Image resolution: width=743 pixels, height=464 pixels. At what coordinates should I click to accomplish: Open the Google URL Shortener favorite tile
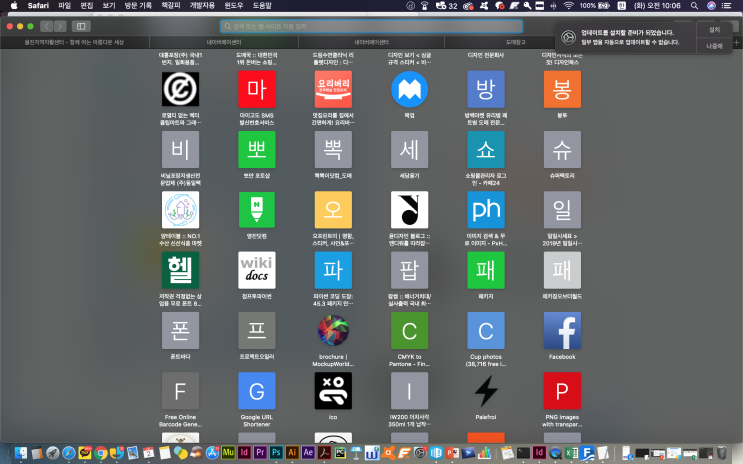(x=256, y=391)
